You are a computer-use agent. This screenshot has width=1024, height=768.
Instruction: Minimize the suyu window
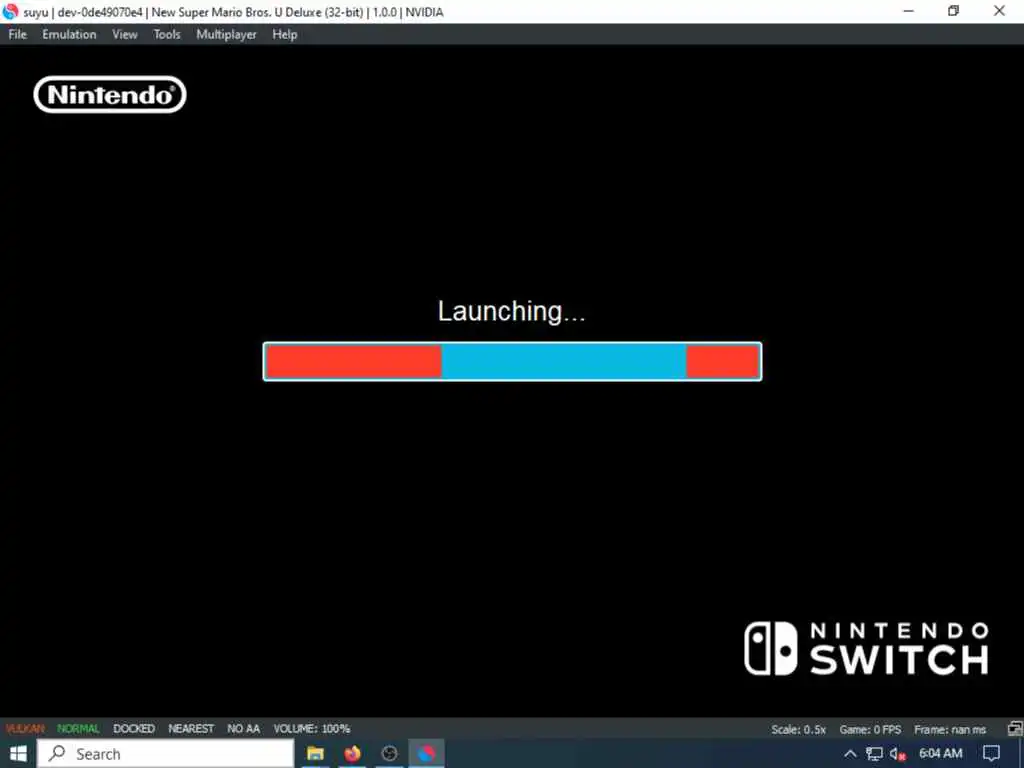coord(908,11)
